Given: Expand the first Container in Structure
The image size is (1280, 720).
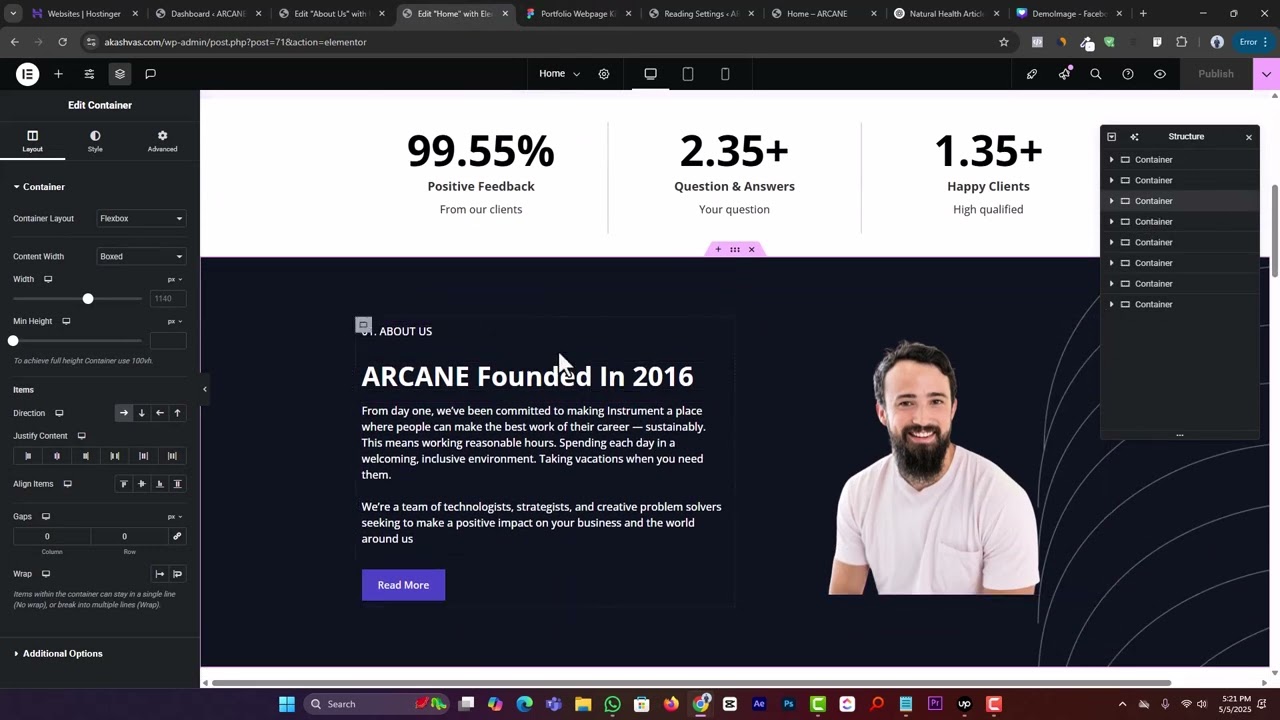Looking at the screenshot, I should pyautogui.click(x=1111, y=160).
